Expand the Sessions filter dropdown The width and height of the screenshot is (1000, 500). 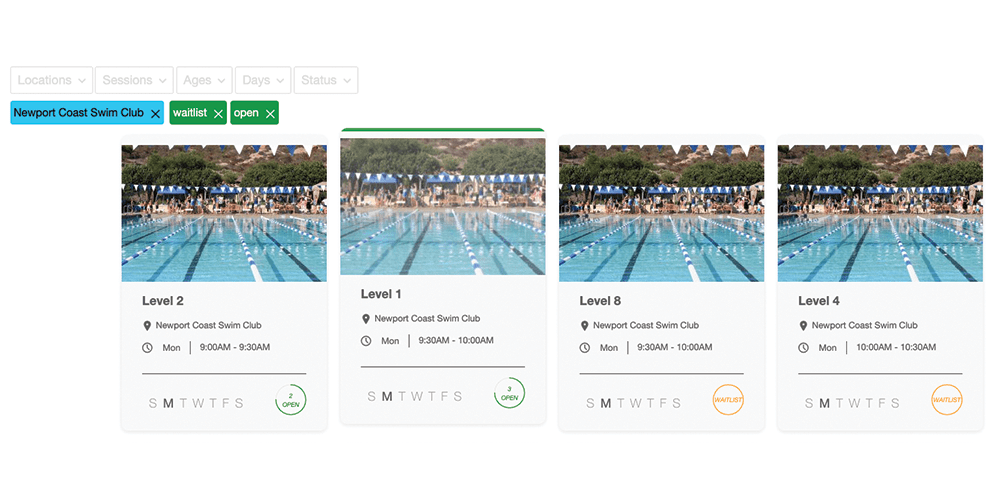tap(134, 80)
